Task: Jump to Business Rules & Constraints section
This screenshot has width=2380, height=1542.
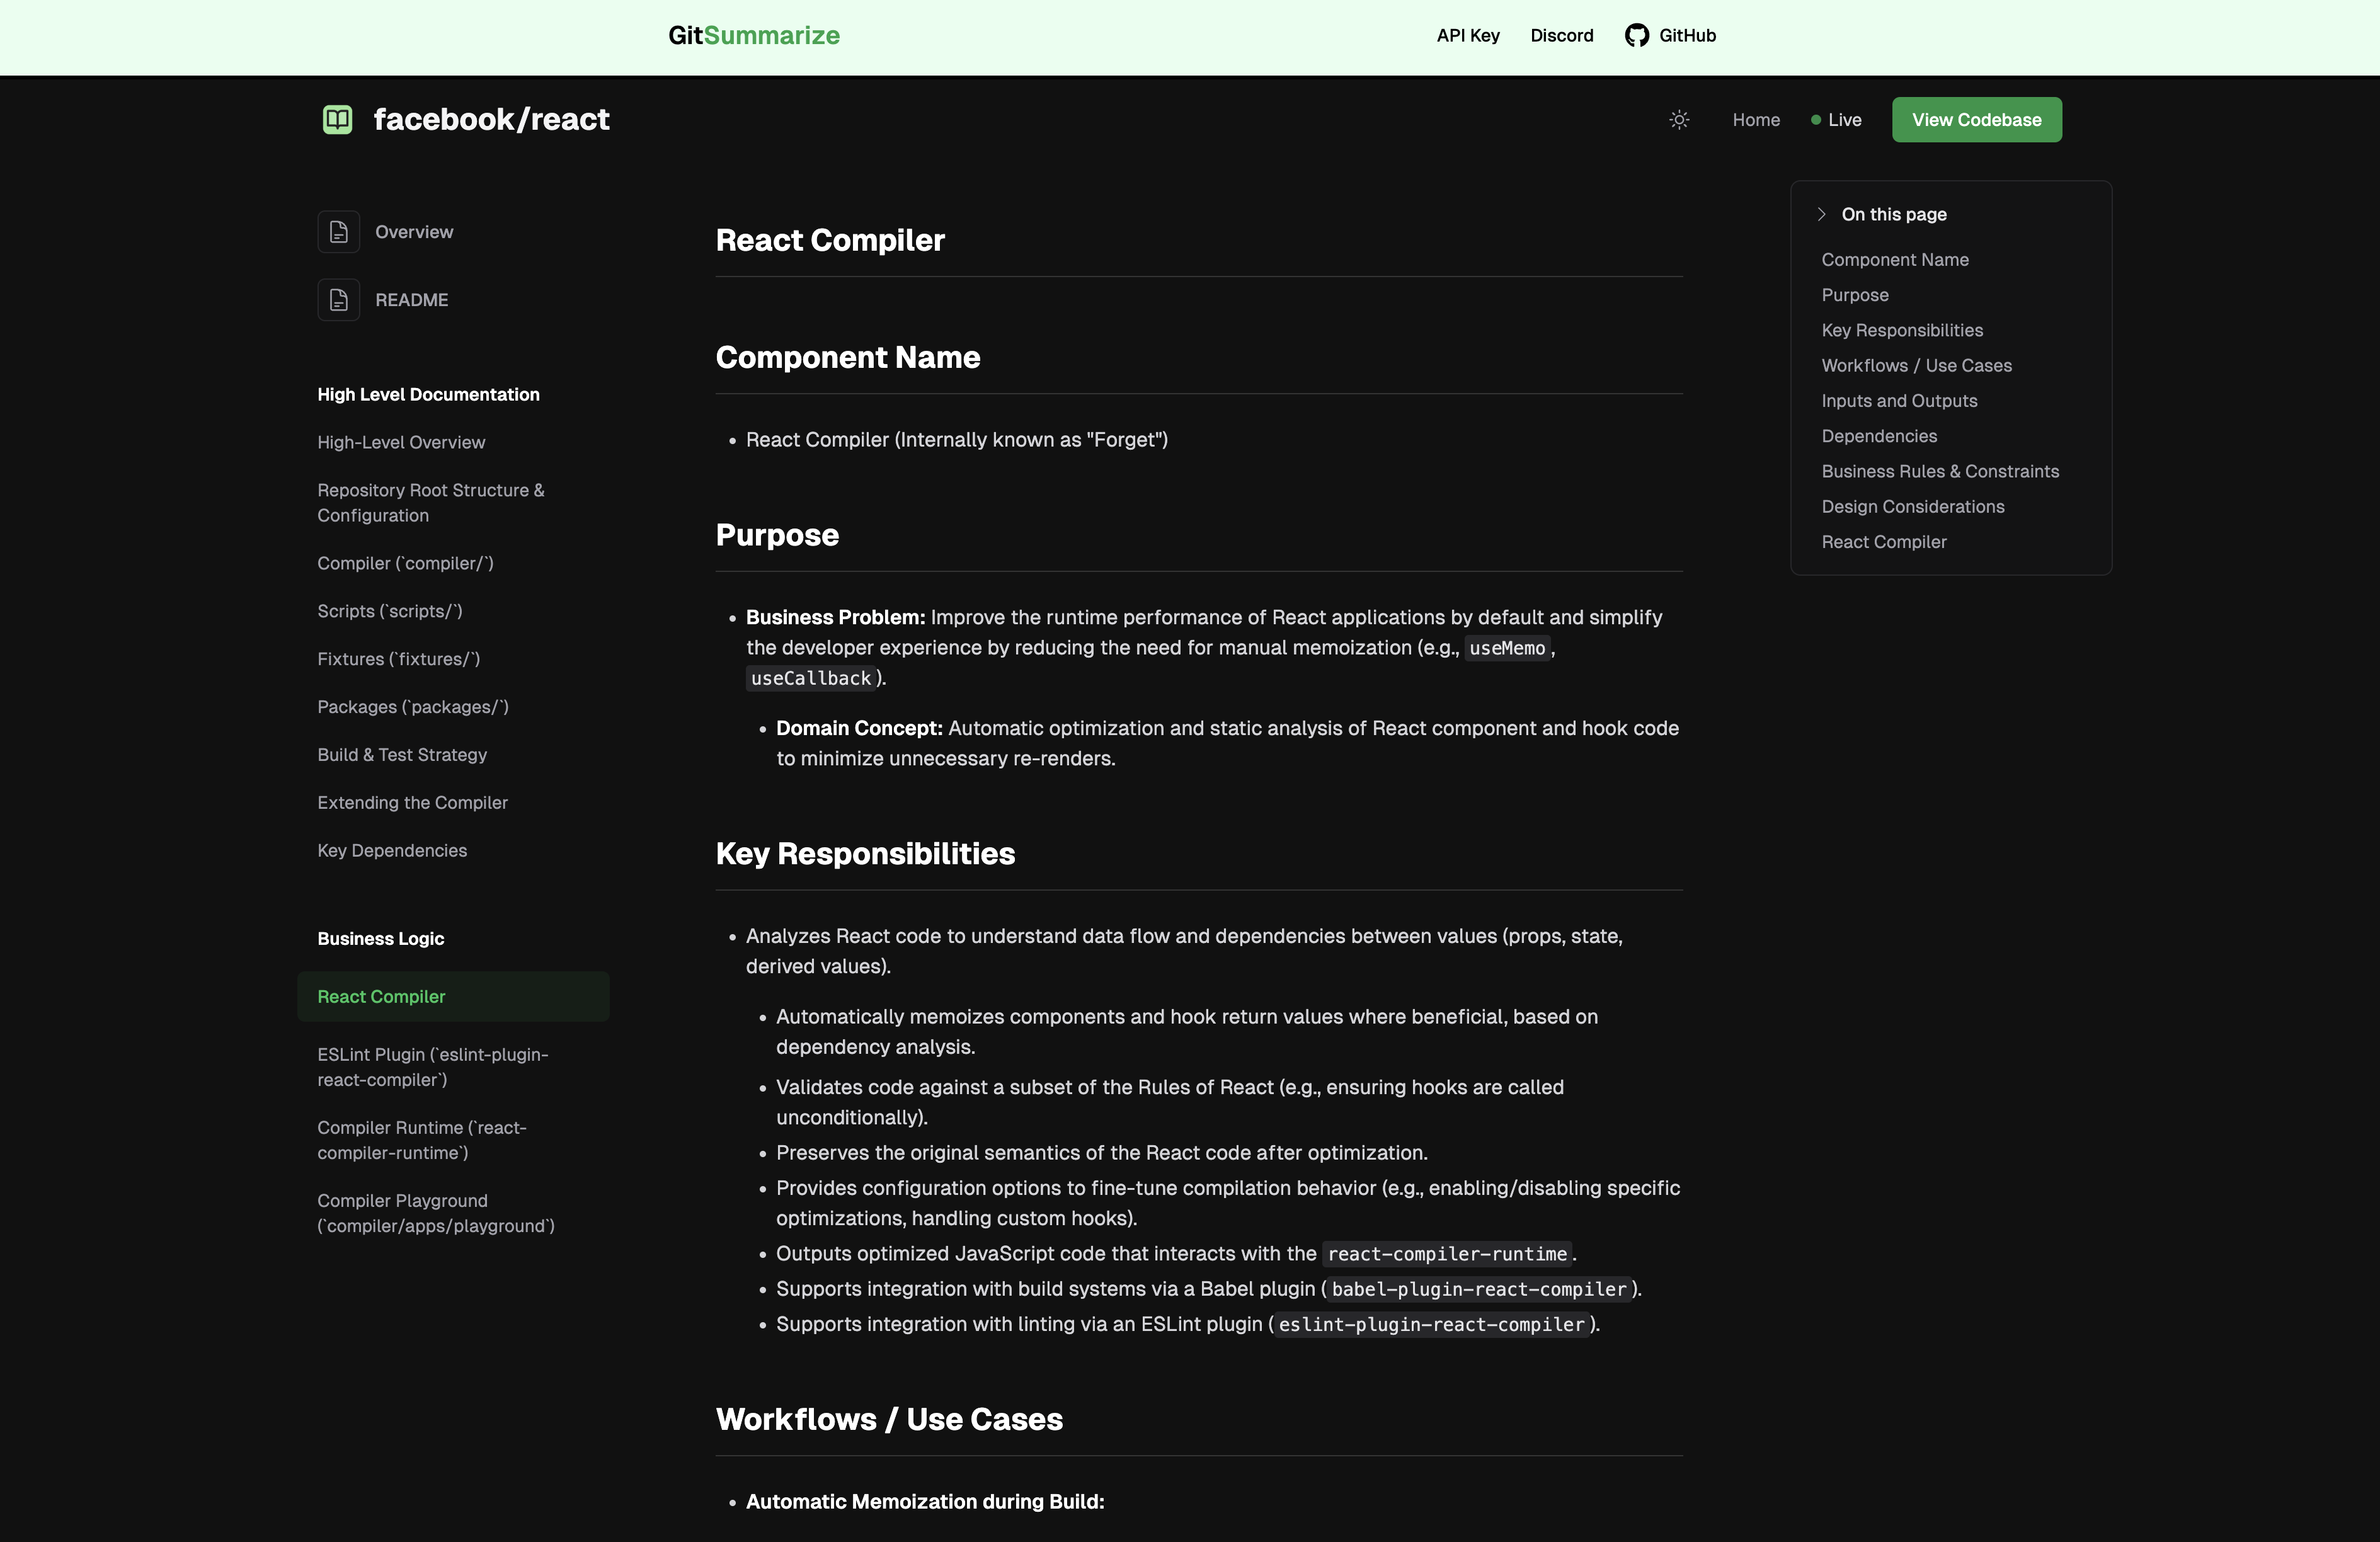Action: (1939, 471)
